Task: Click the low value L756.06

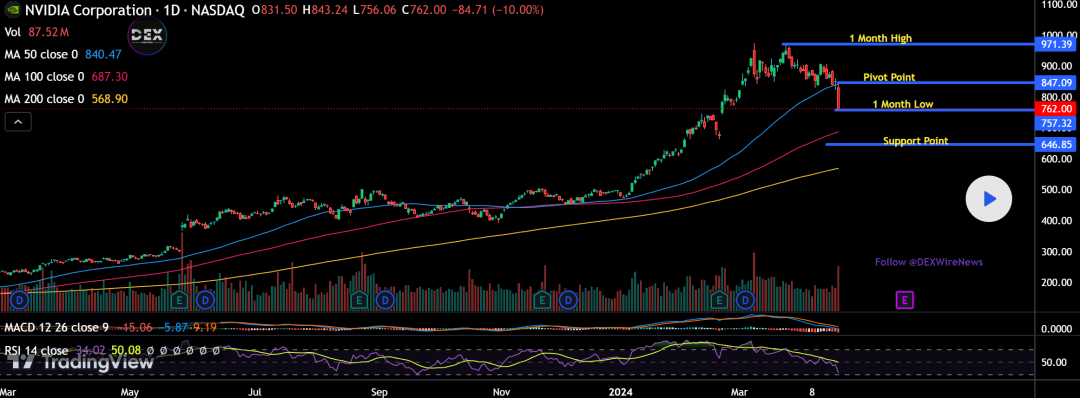Action: (375, 10)
